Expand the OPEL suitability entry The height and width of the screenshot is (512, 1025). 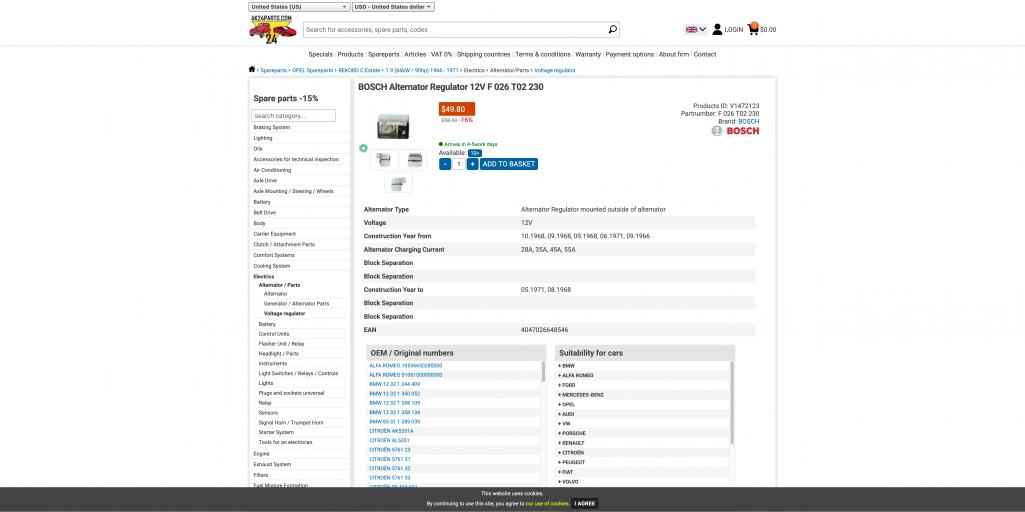click(566, 404)
